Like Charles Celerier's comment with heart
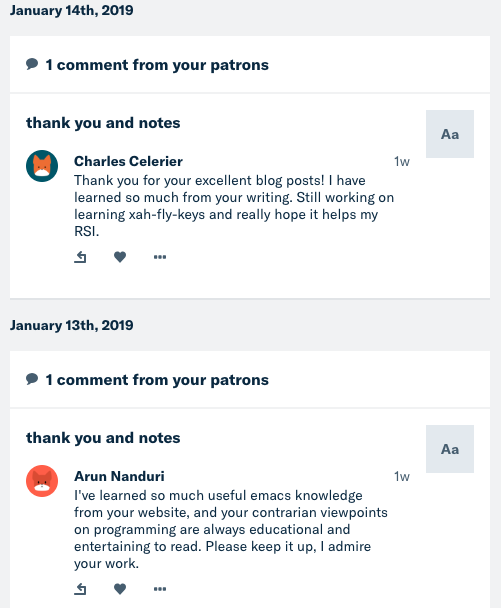The width and height of the screenshot is (501, 608). tap(120, 257)
